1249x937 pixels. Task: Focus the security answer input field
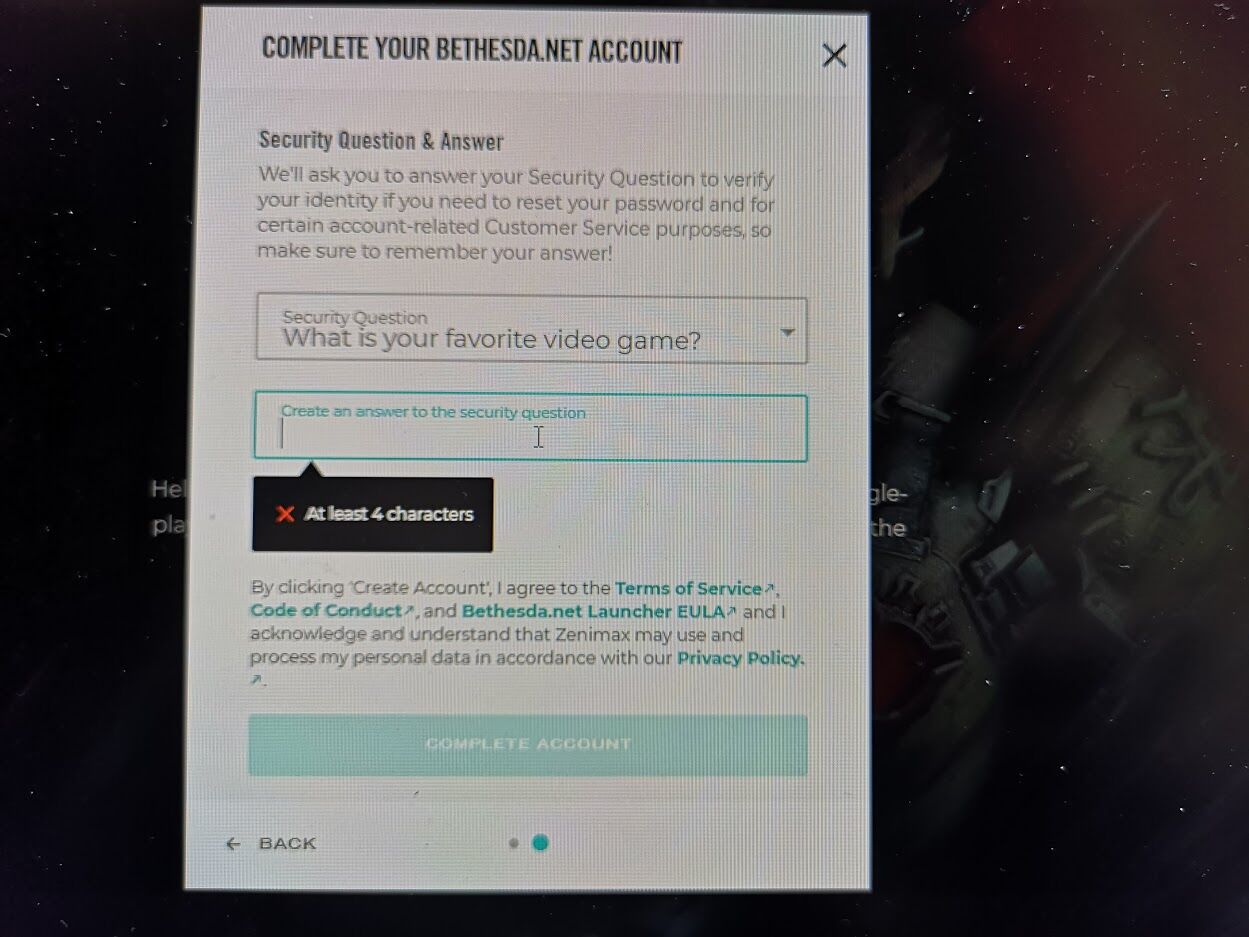[x=530, y=428]
